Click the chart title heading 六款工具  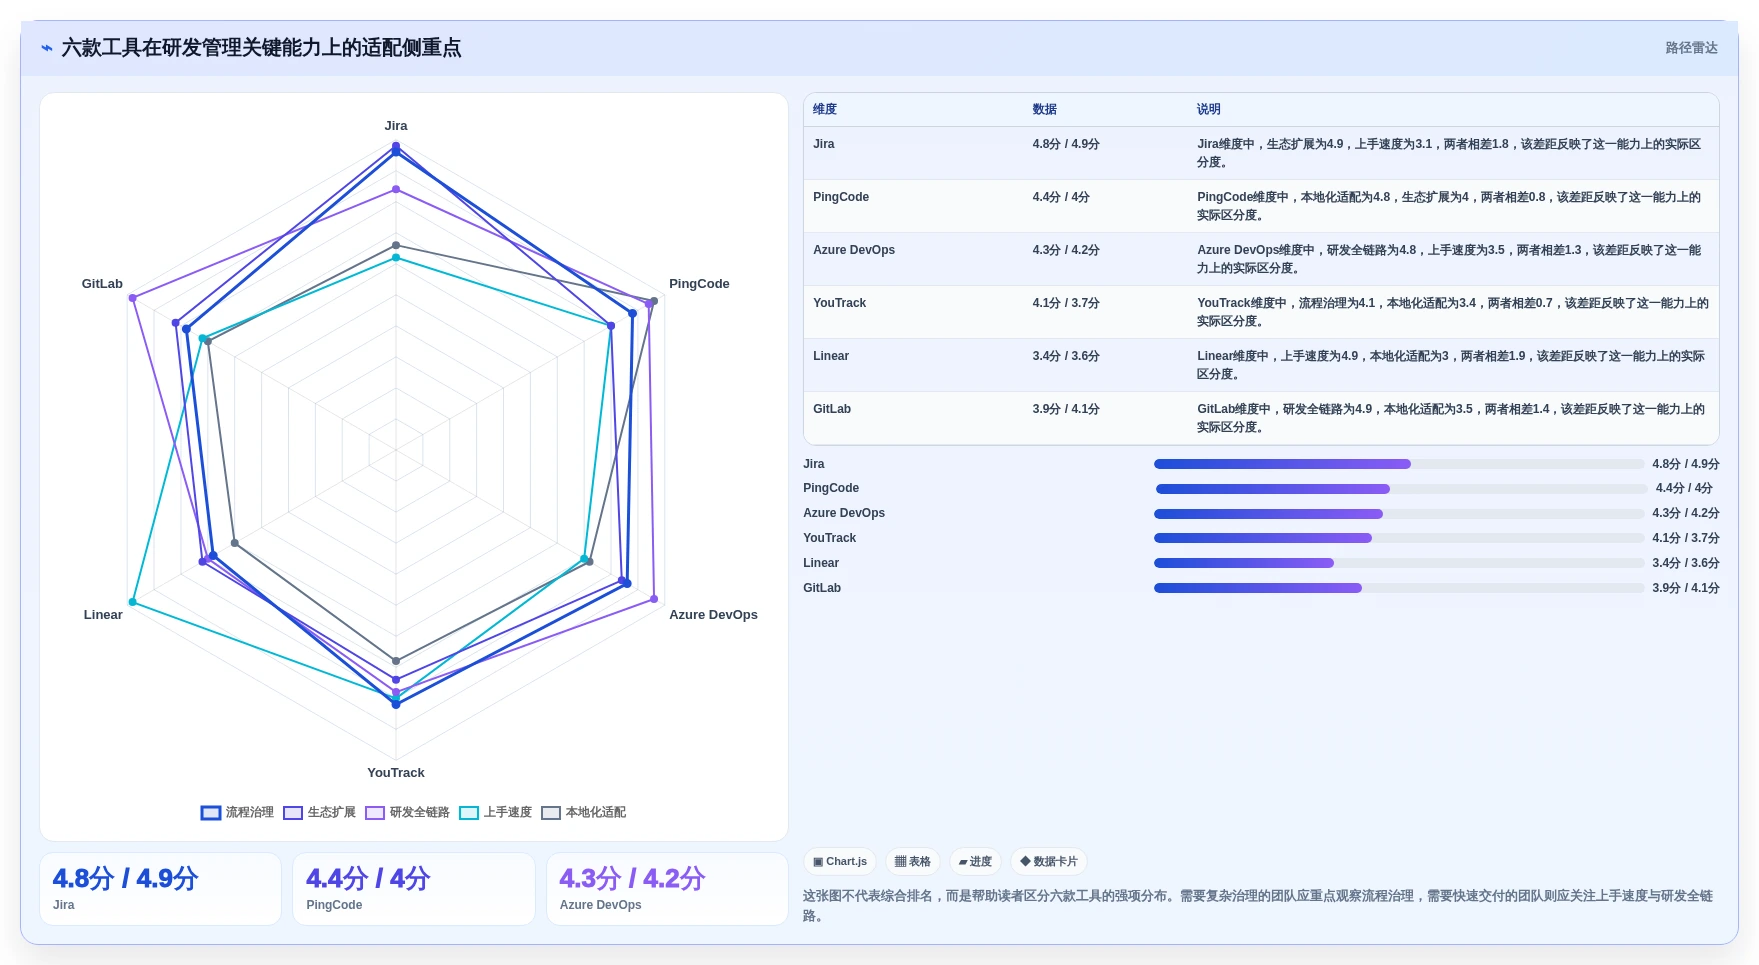click(x=262, y=48)
